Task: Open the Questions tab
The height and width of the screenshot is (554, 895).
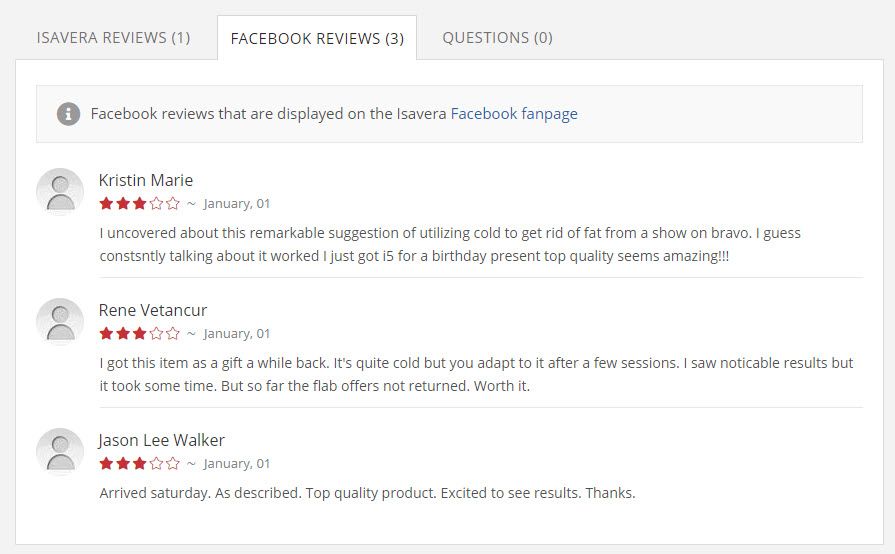Action: coord(497,38)
